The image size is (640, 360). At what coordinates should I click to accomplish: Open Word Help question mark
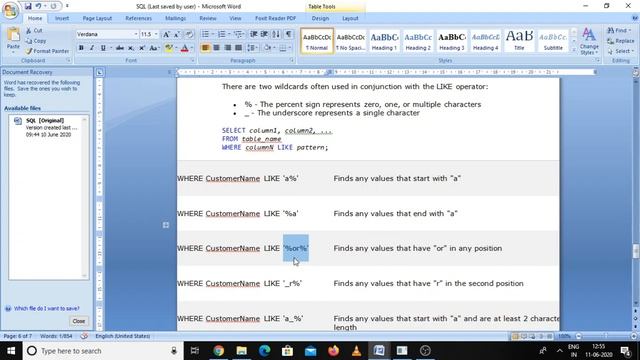point(635,18)
